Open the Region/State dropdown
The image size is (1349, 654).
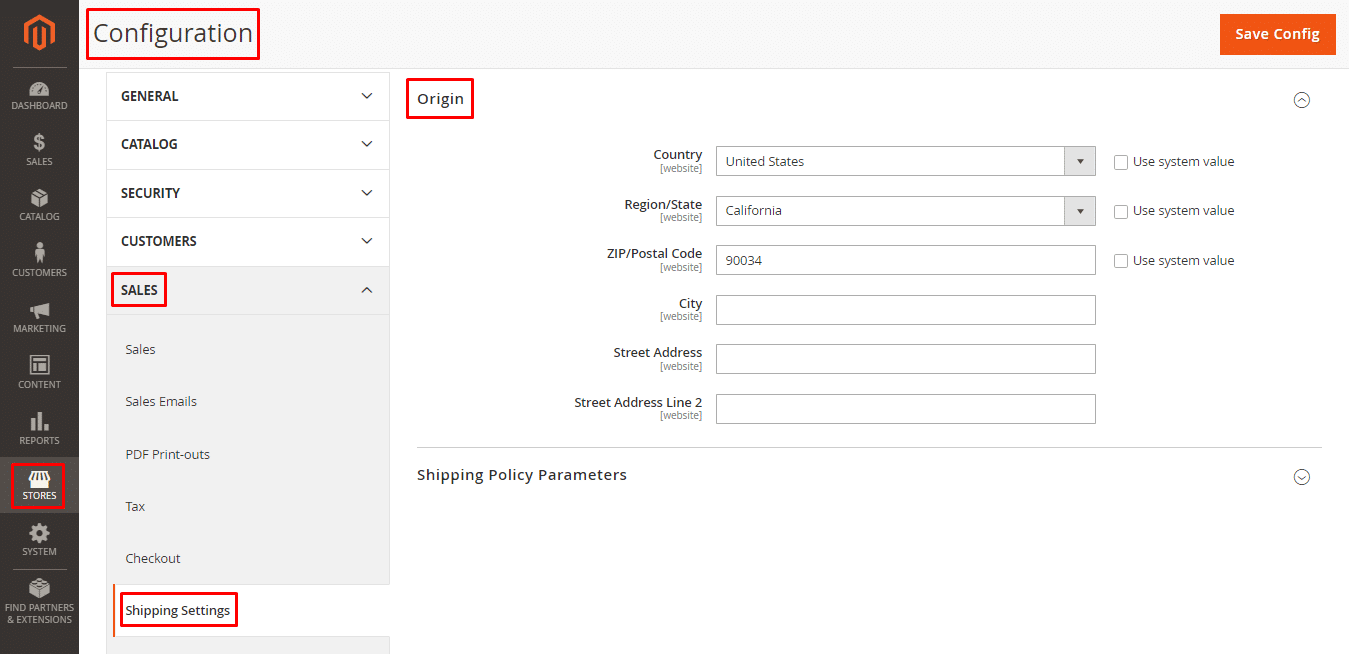1080,210
